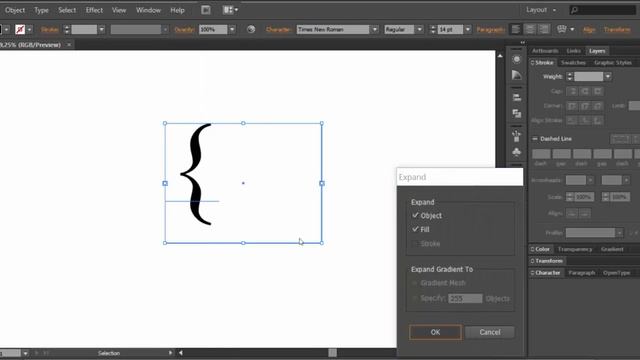Click the stroke weight stepper in control bar
The image size is (640, 360).
[x=67, y=29]
